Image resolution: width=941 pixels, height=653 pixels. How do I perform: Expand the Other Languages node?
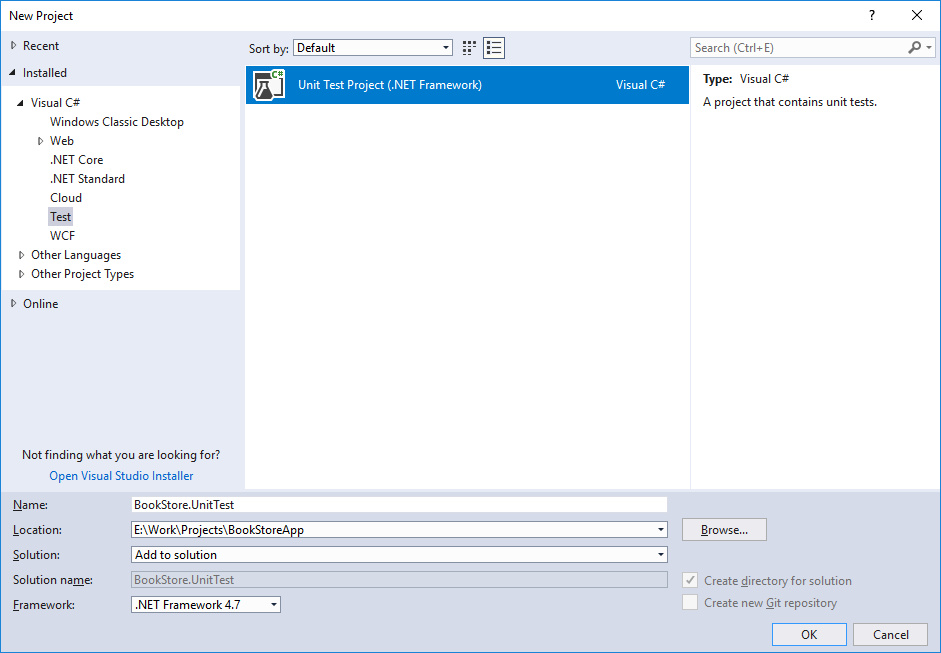(22, 255)
